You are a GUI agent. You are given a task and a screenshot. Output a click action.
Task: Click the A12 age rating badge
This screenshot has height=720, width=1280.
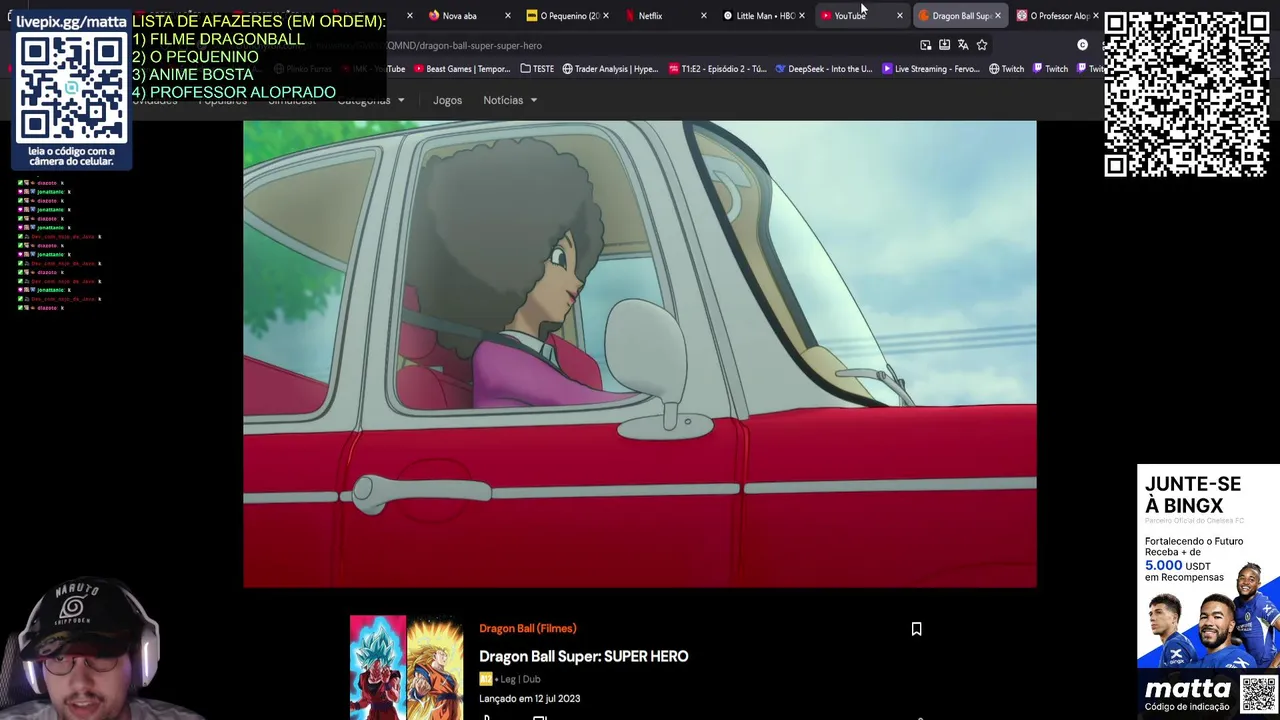click(485, 679)
